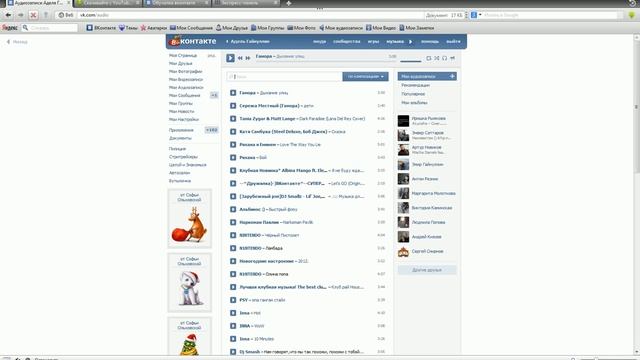Screen dimensions: 640x360
Task: Play NINTENDO – Ламбада
Action: (x=233, y=248)
